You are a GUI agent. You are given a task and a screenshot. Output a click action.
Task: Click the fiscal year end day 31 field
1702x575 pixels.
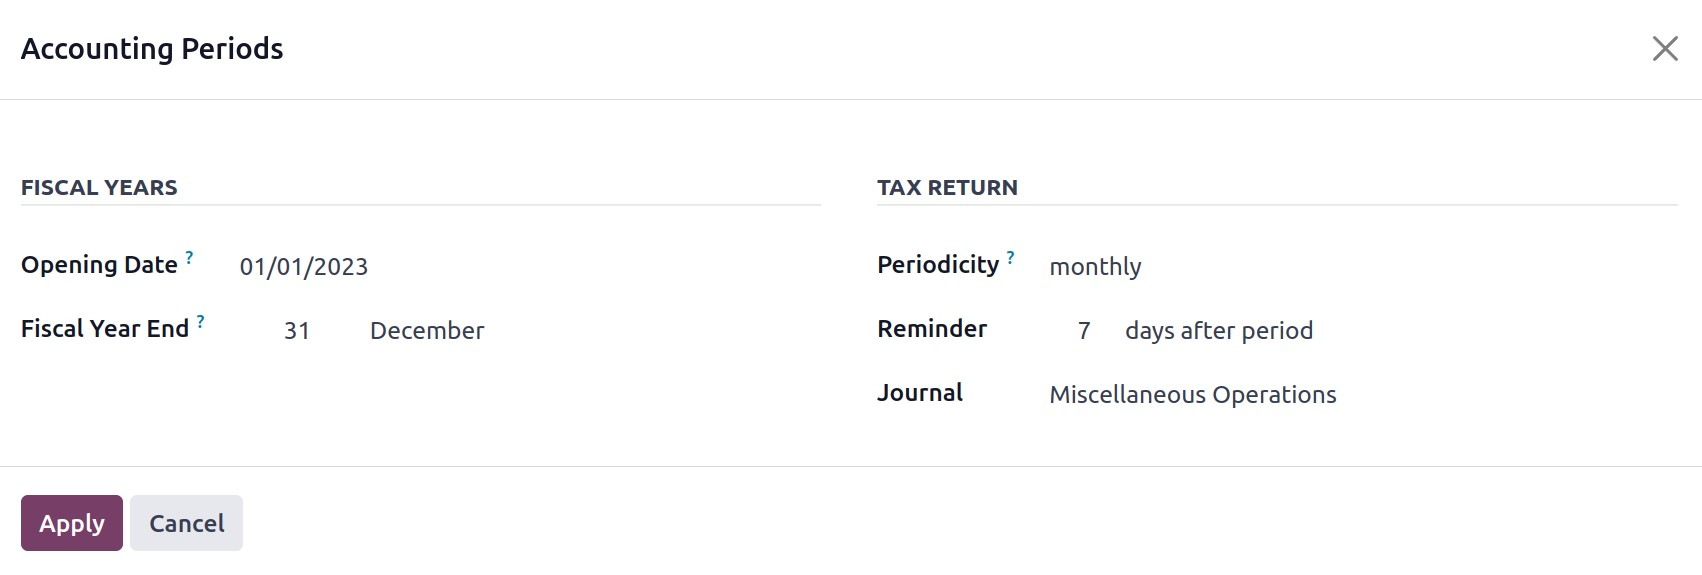coord(297,331)
